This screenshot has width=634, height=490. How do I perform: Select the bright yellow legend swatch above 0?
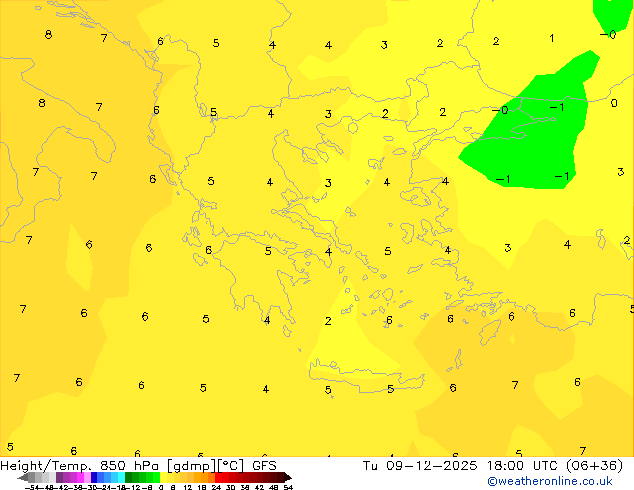163,477
